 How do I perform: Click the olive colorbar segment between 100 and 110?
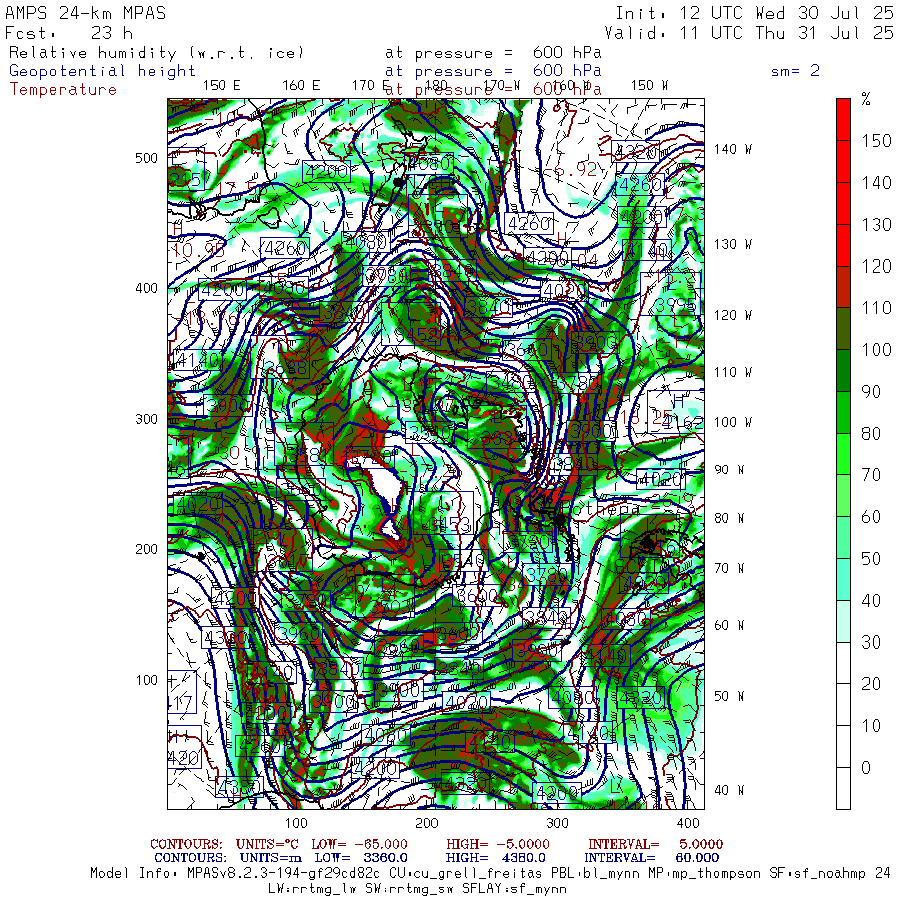(x=843, y=328)
